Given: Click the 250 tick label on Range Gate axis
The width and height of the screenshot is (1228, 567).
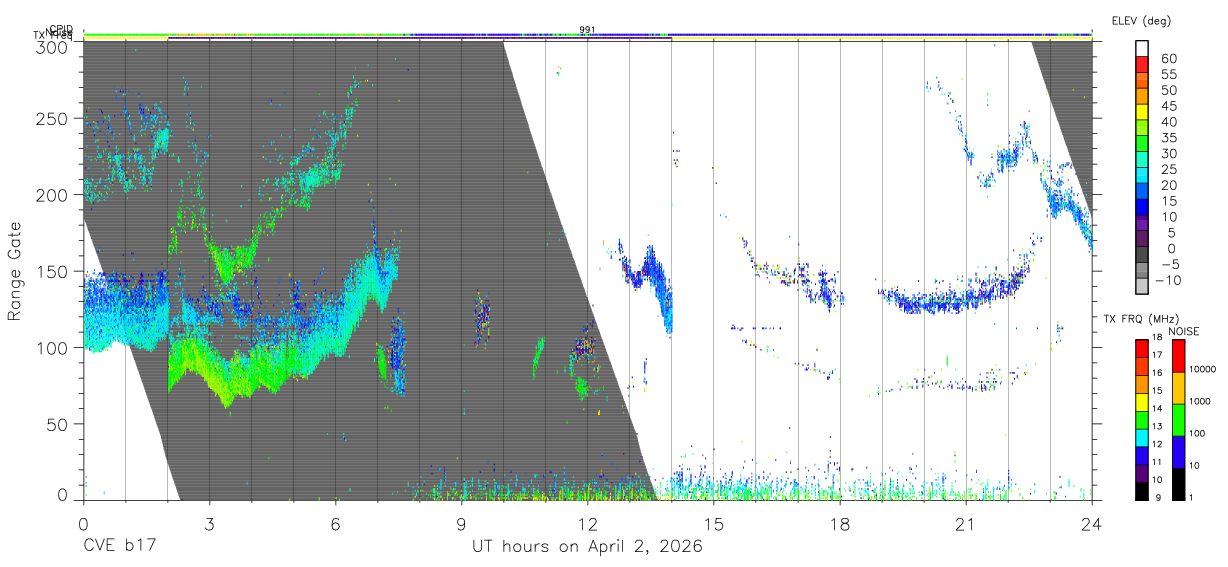Looking at the screenshot, I should pyautogui.click(x=52, y=119).
